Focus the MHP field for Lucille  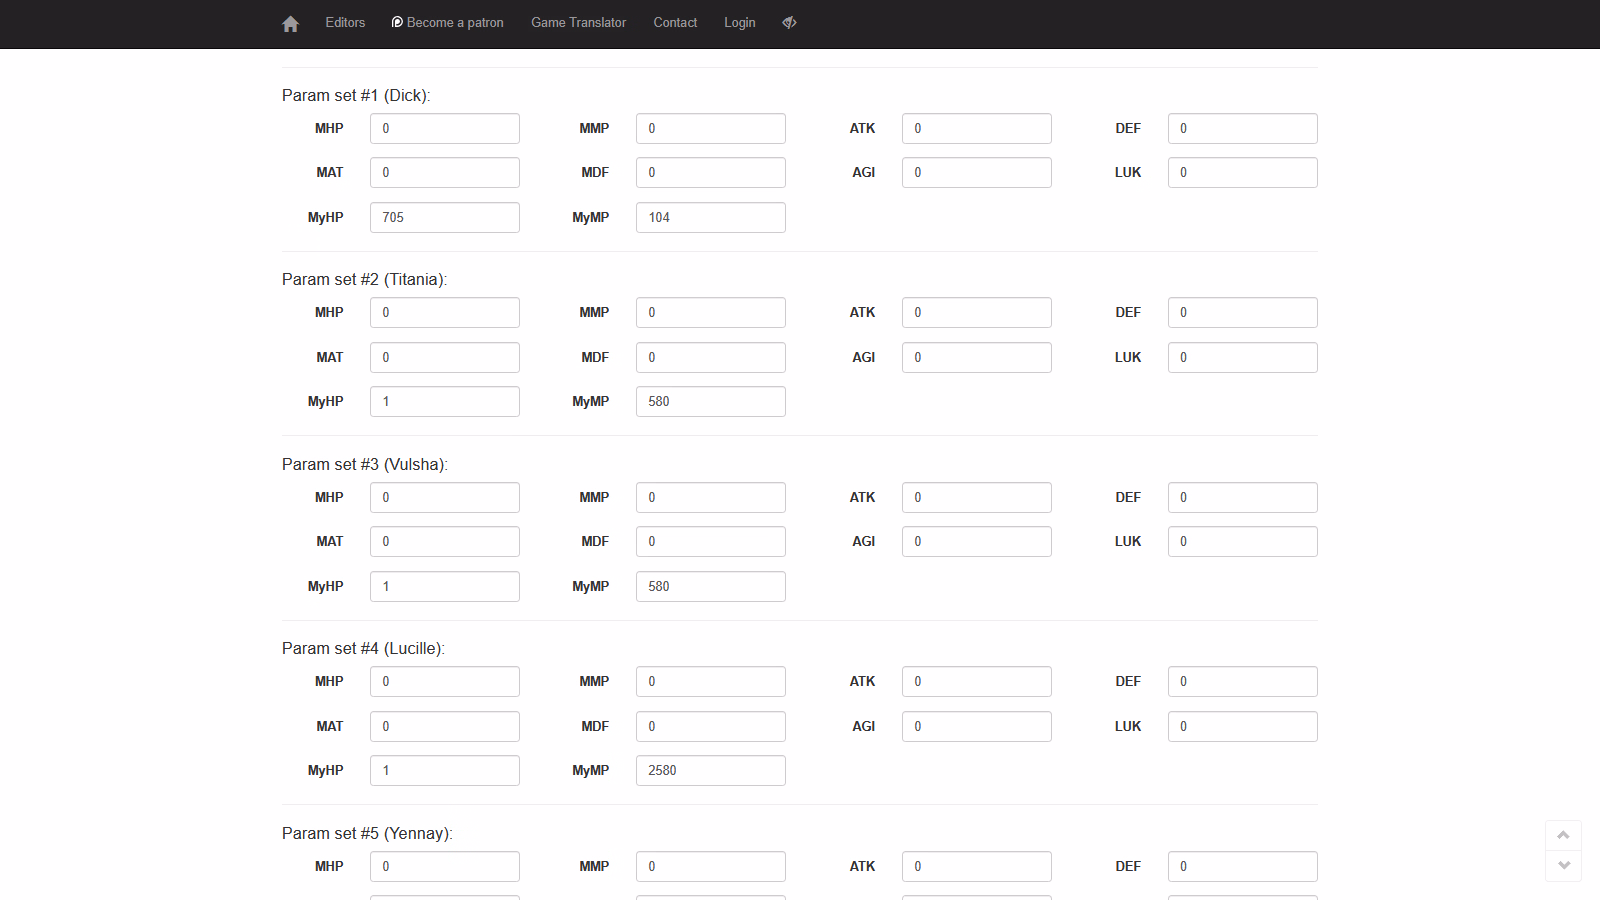tap(445, 681)
